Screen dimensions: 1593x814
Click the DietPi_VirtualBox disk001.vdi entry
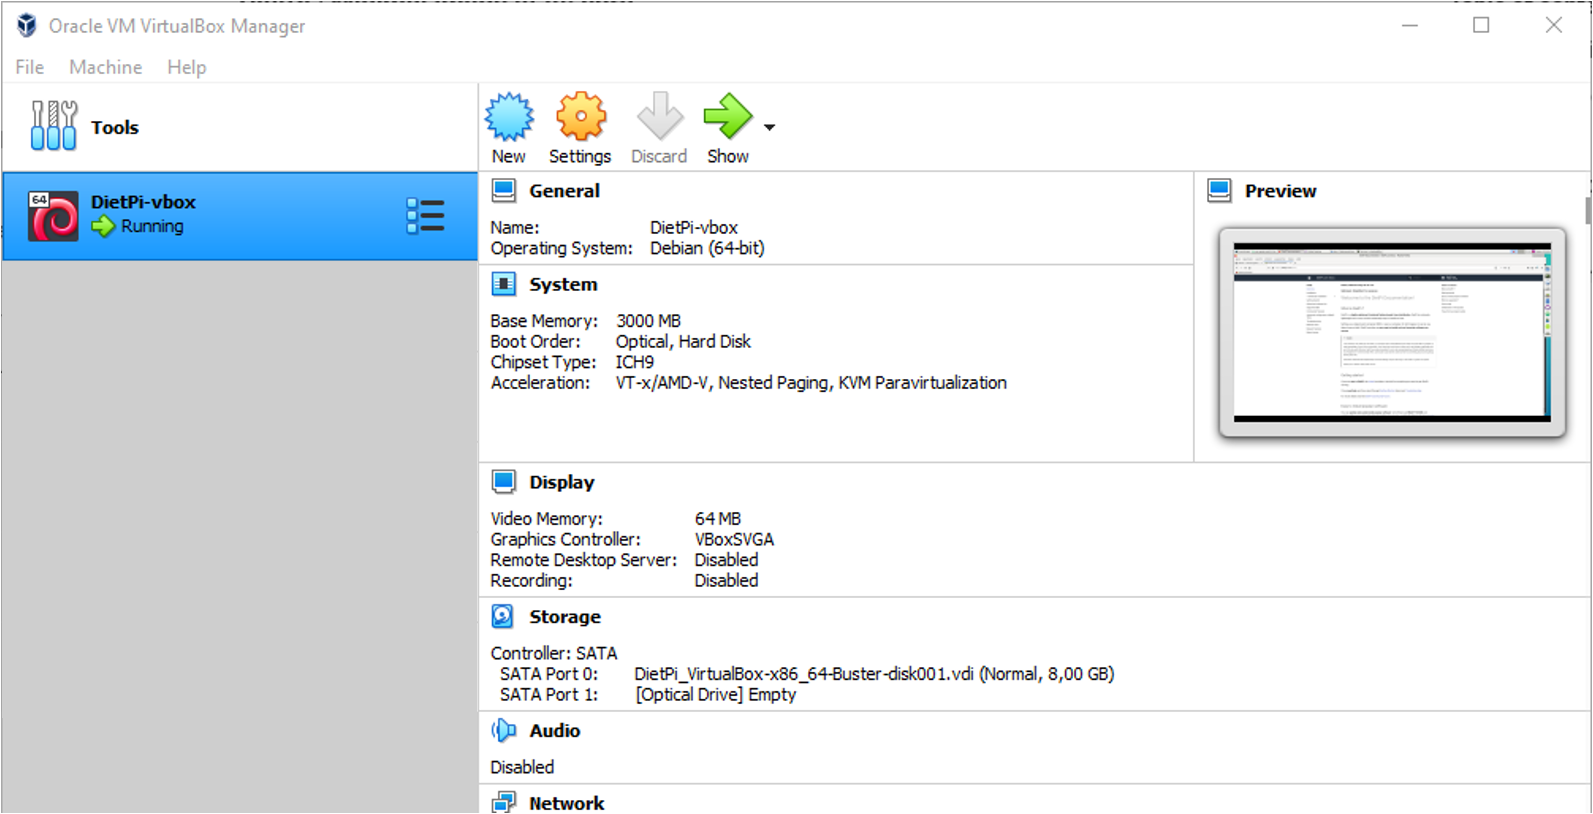(874, 674)
